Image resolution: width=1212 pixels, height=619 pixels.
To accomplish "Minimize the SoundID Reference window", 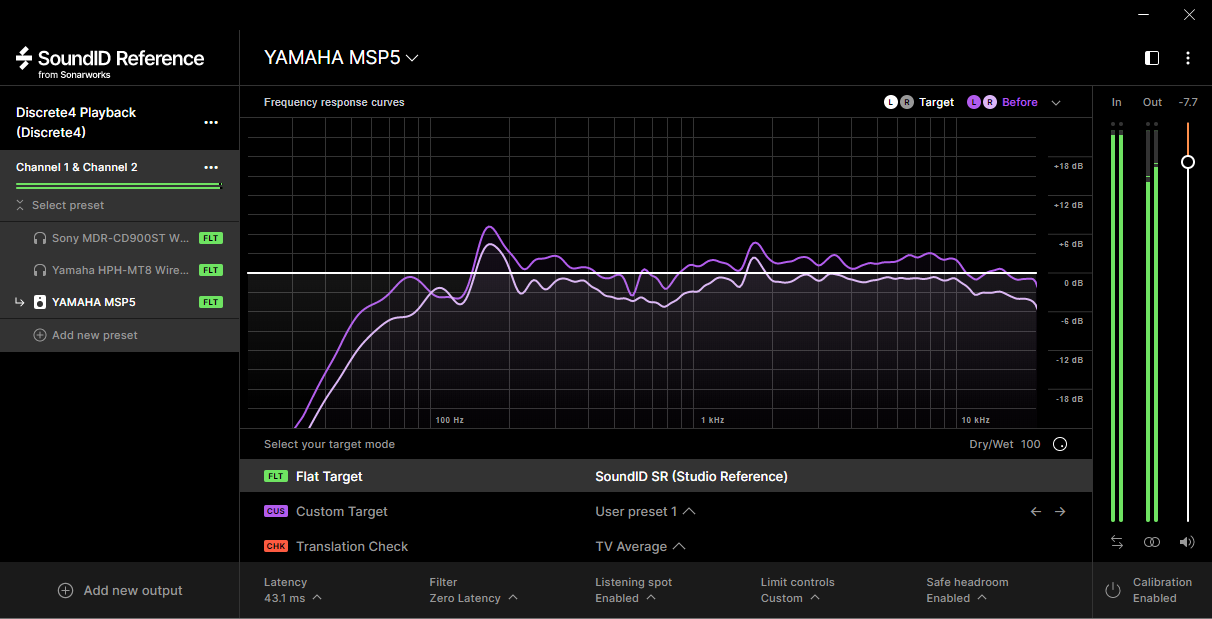I will click(x=1144, y=14).
